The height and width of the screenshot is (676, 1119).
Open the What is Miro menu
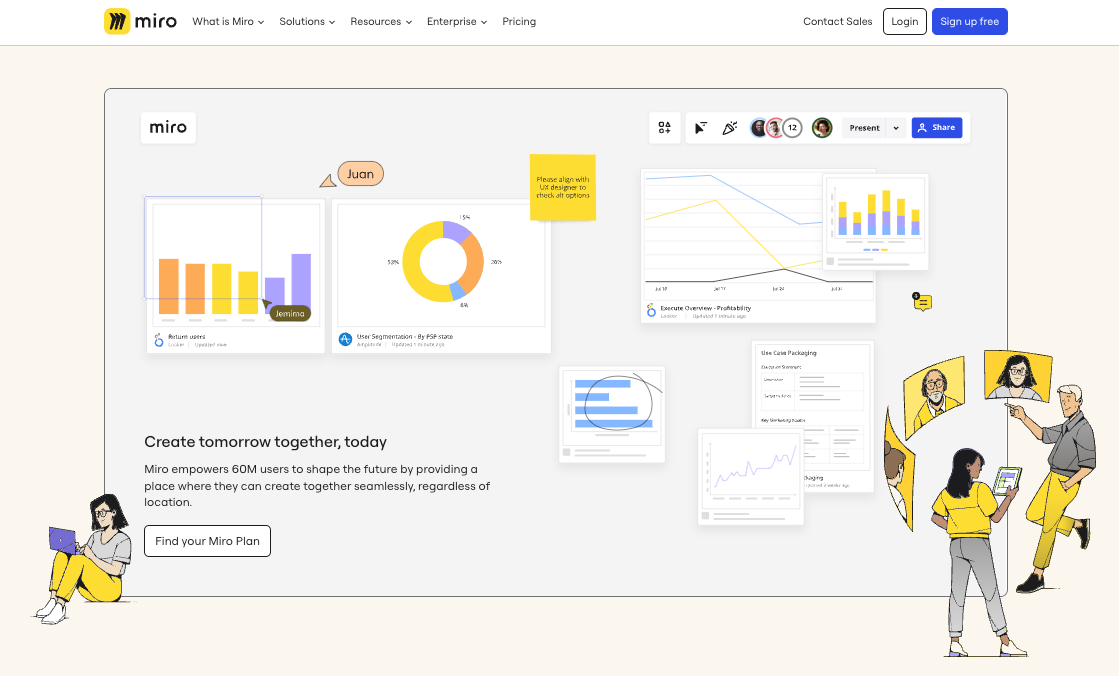coord(227,21)
